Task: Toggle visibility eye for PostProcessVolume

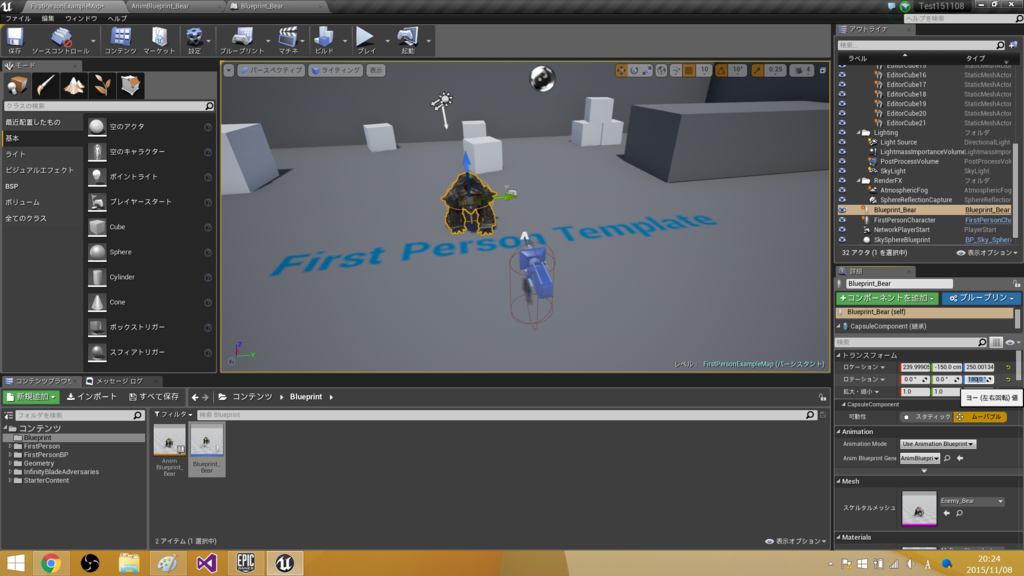Action: click(x=842, y=161)
